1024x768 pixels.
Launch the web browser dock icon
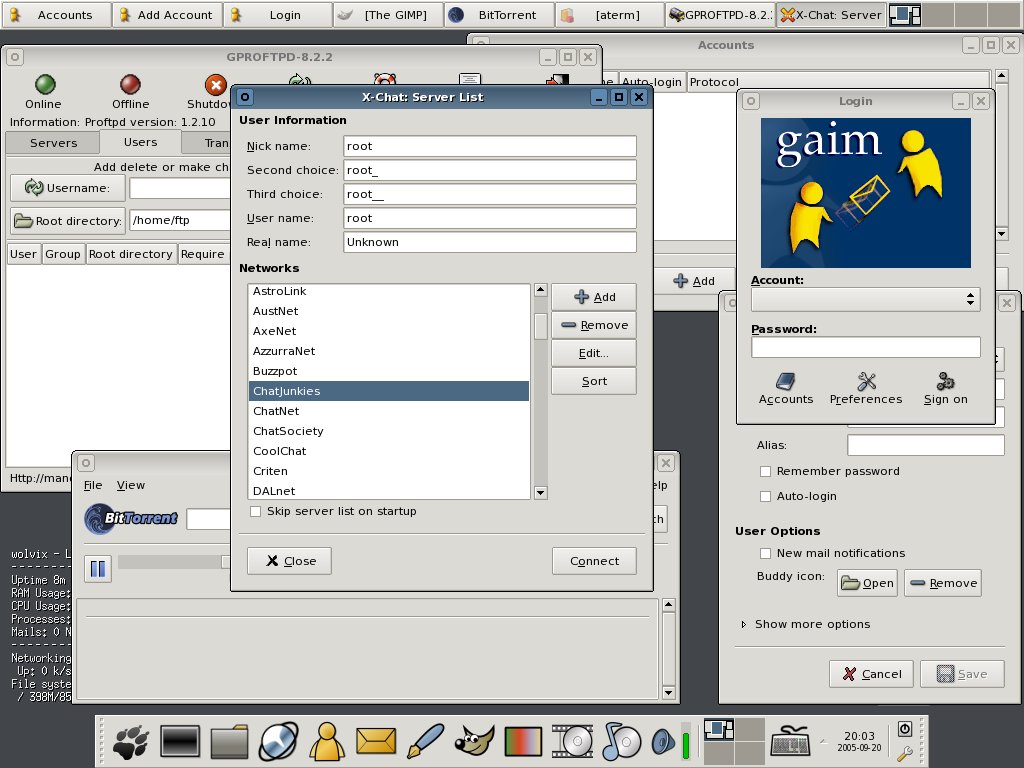tap(279, 742)
